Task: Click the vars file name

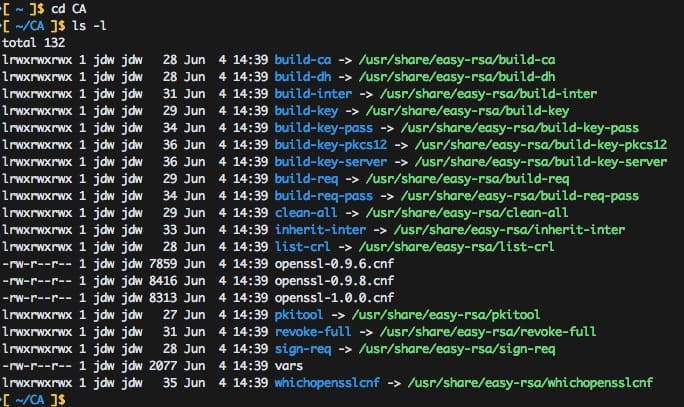Action: tap(287, 366)
